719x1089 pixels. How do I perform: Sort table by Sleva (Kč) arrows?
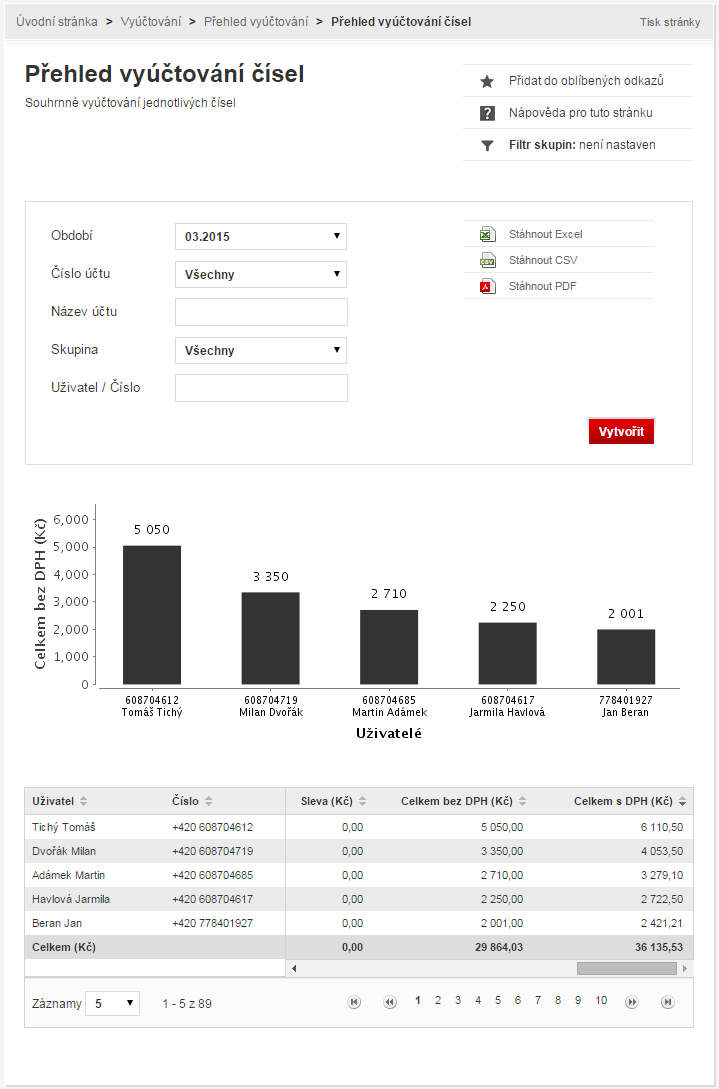(362, 801)
